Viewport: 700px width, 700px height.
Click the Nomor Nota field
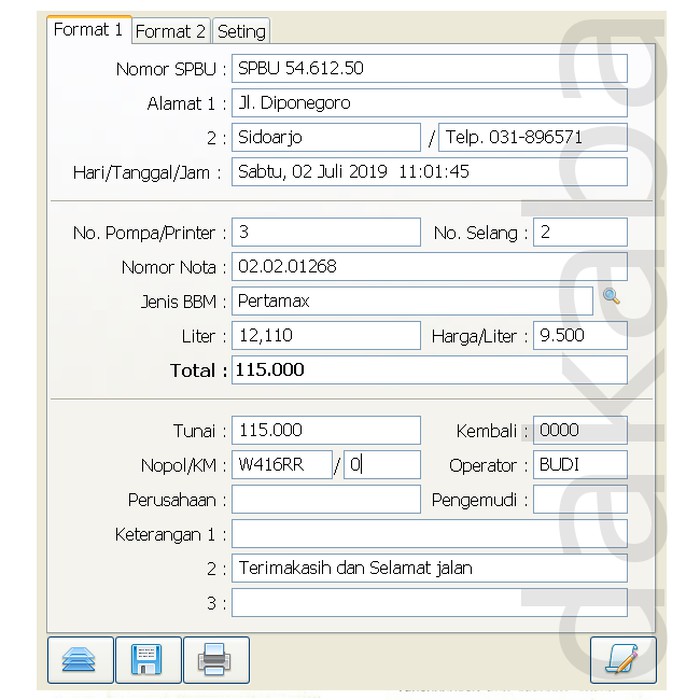pyautogui.click(x=429, y=267)
